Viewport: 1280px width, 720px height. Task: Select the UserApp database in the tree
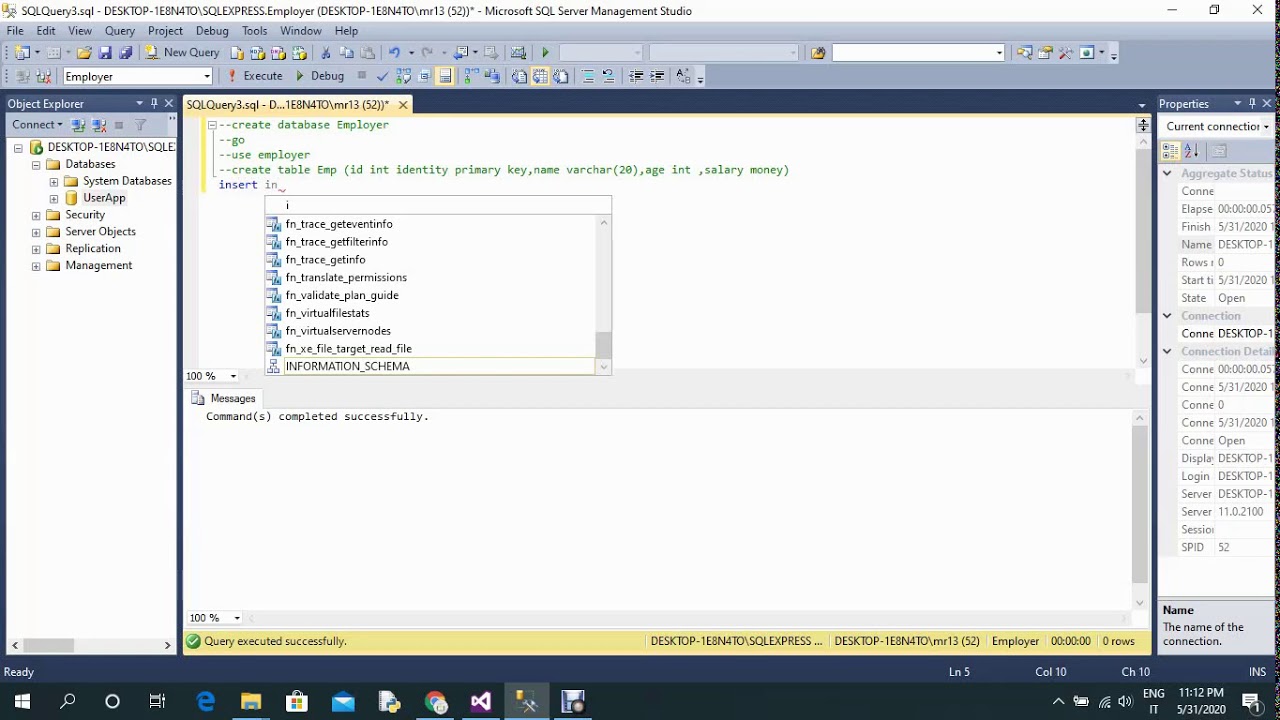(x=104, y=198)
